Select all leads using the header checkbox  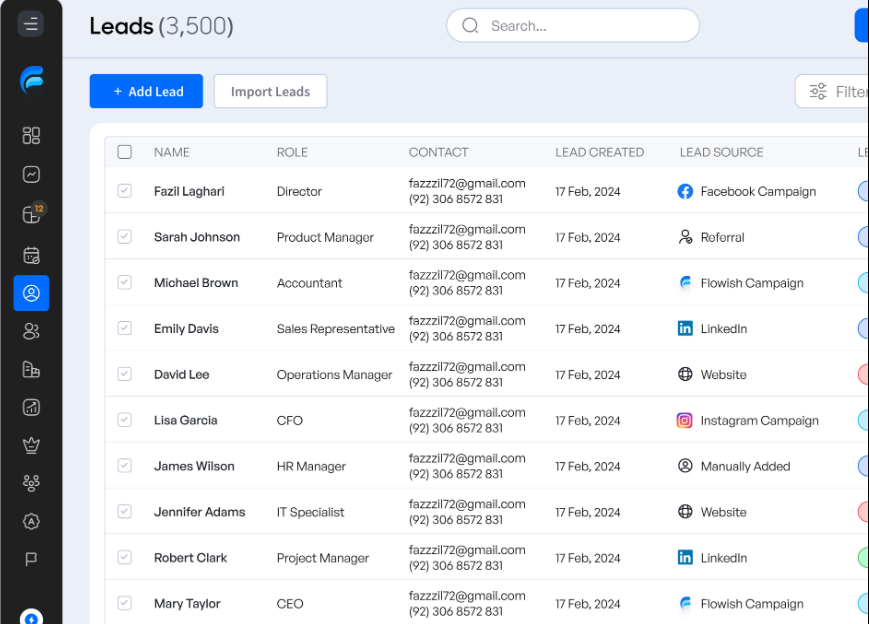[125, 151]
